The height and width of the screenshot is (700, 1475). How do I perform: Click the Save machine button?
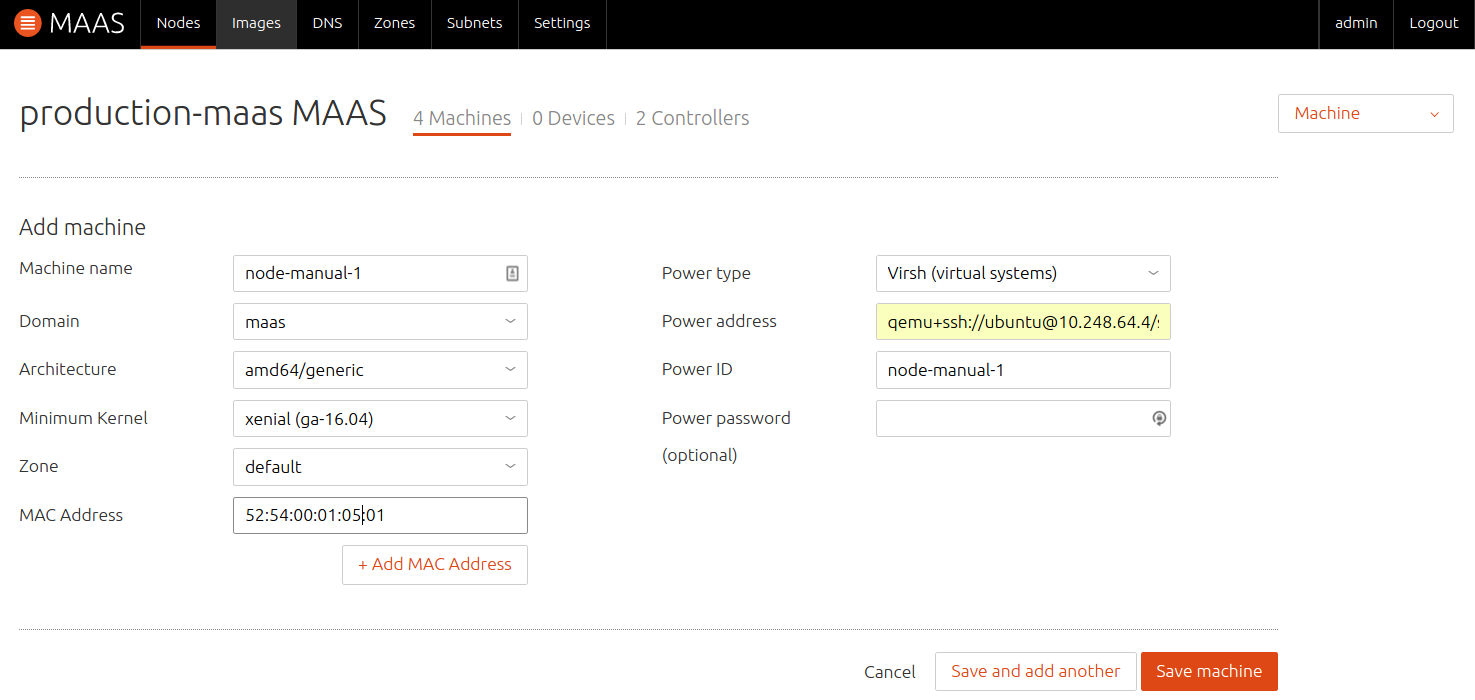point(1209,671)
